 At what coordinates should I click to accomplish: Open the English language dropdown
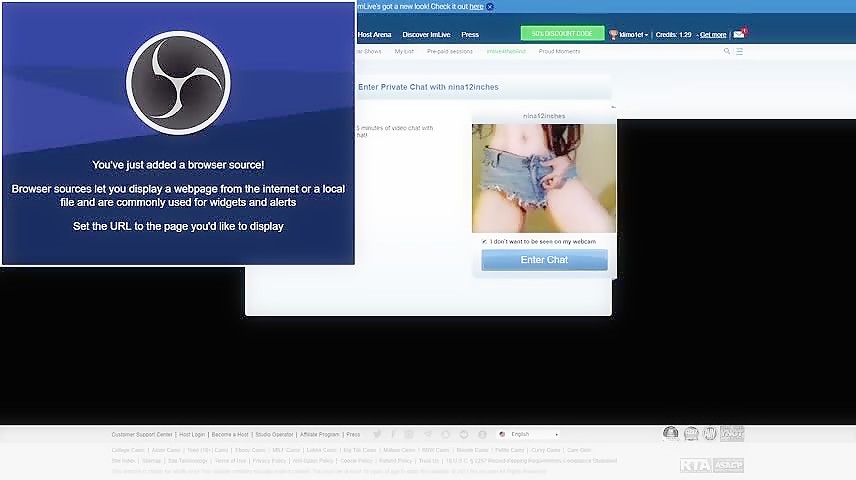pos(528,434)
